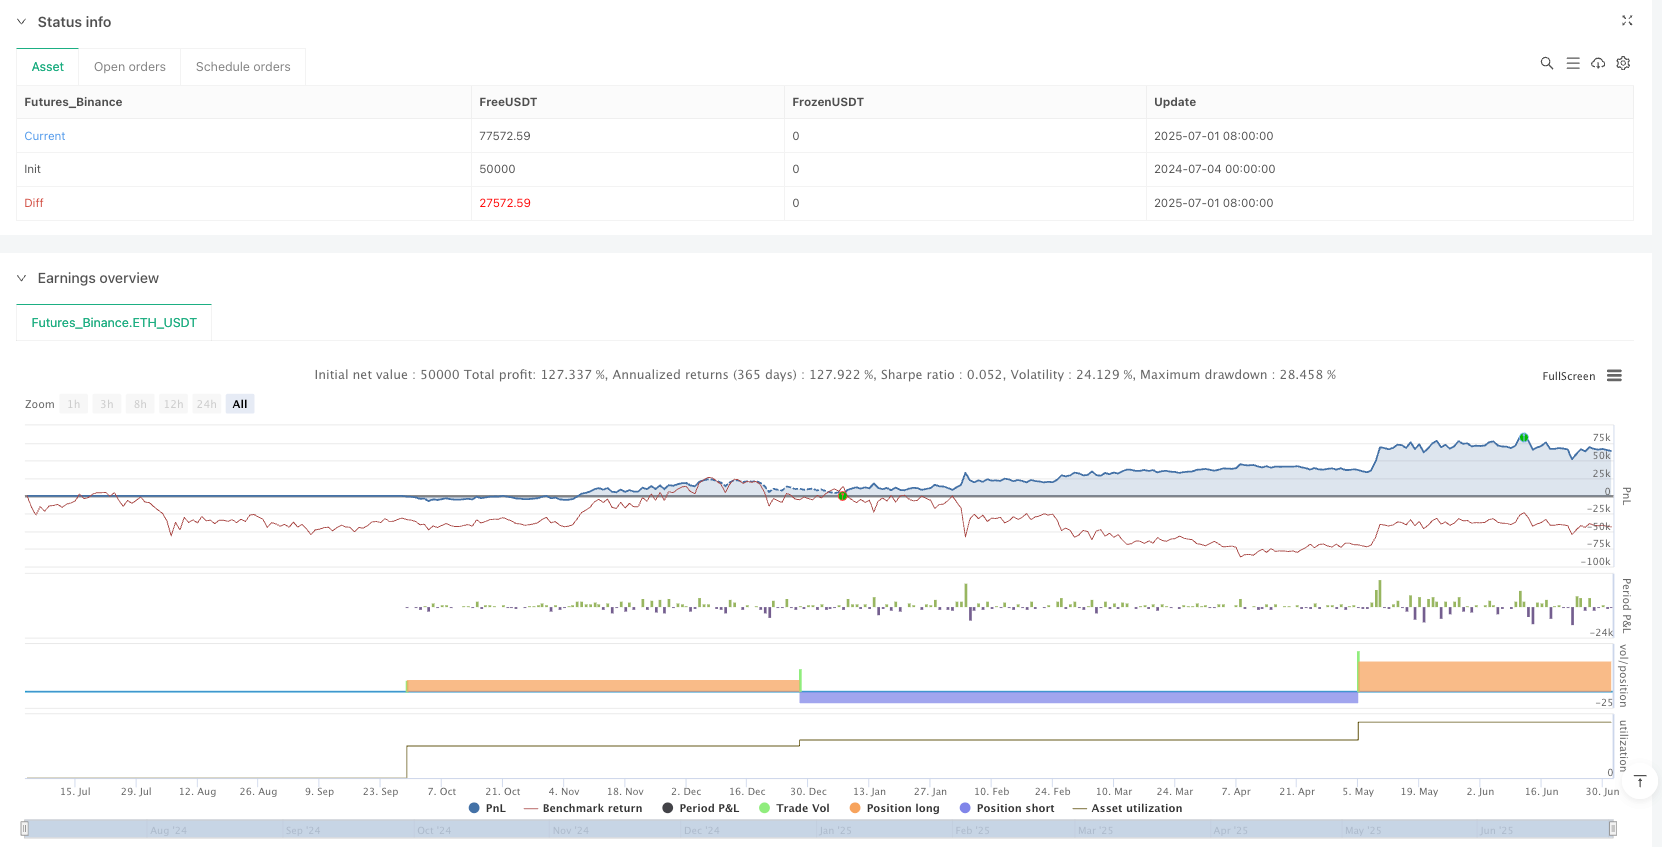Click the Current row link
This screenshot has height=847, width=1662.
pos(45,136)
